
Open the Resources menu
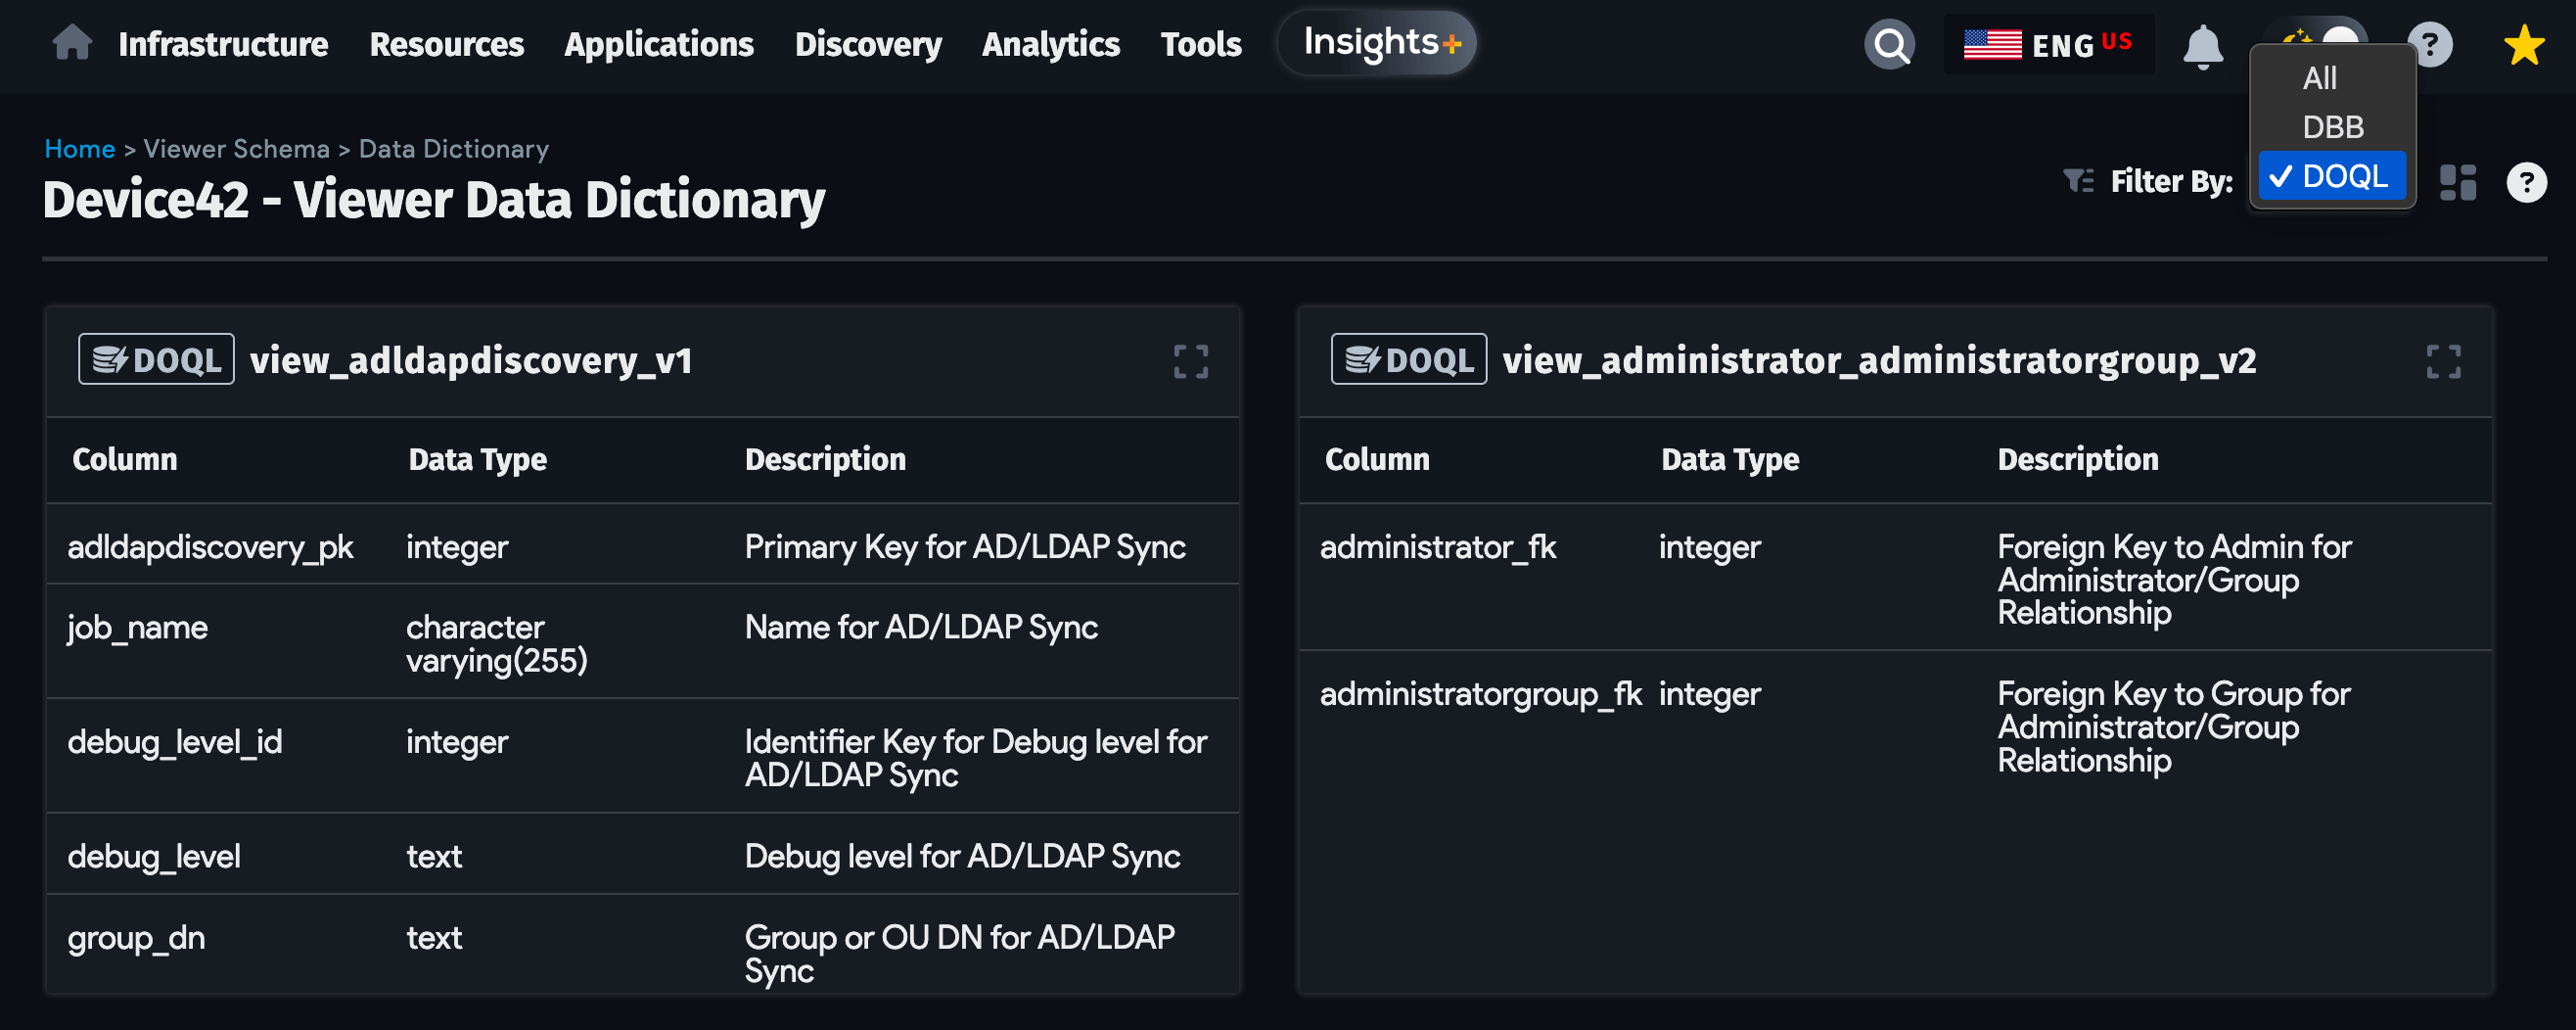[x=446, y=45]
